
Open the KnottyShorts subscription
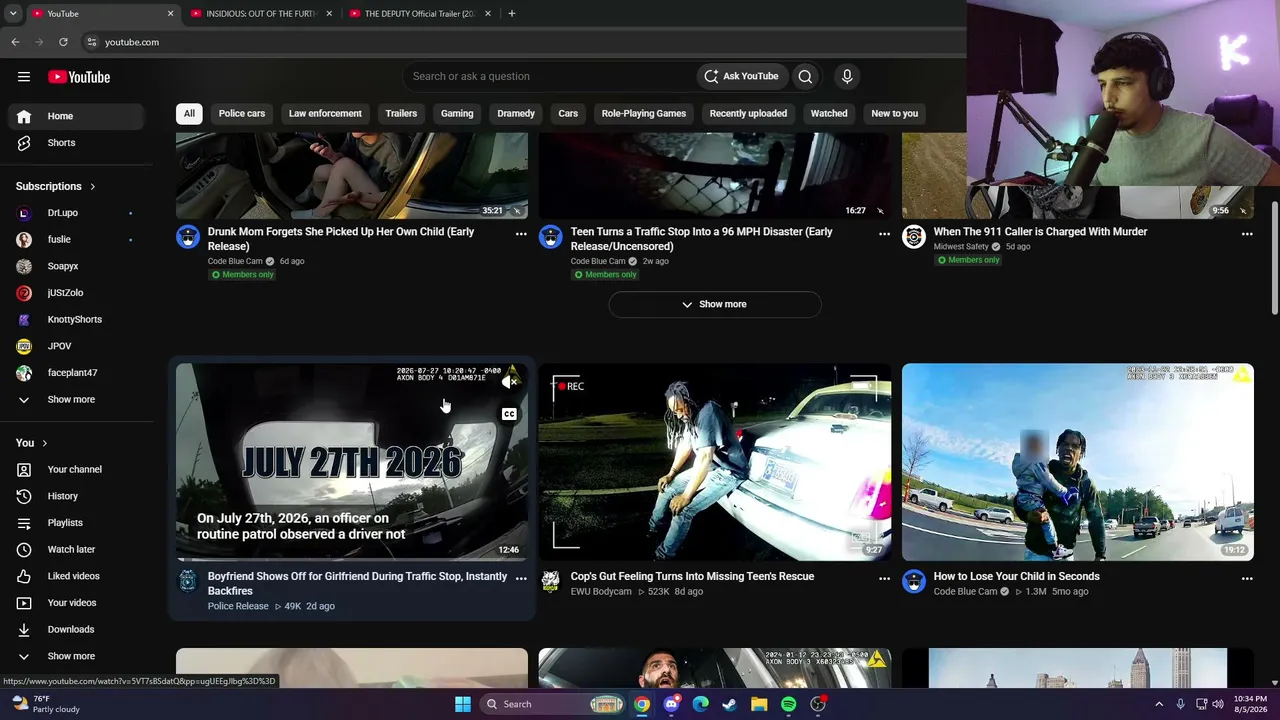[77, 319]
